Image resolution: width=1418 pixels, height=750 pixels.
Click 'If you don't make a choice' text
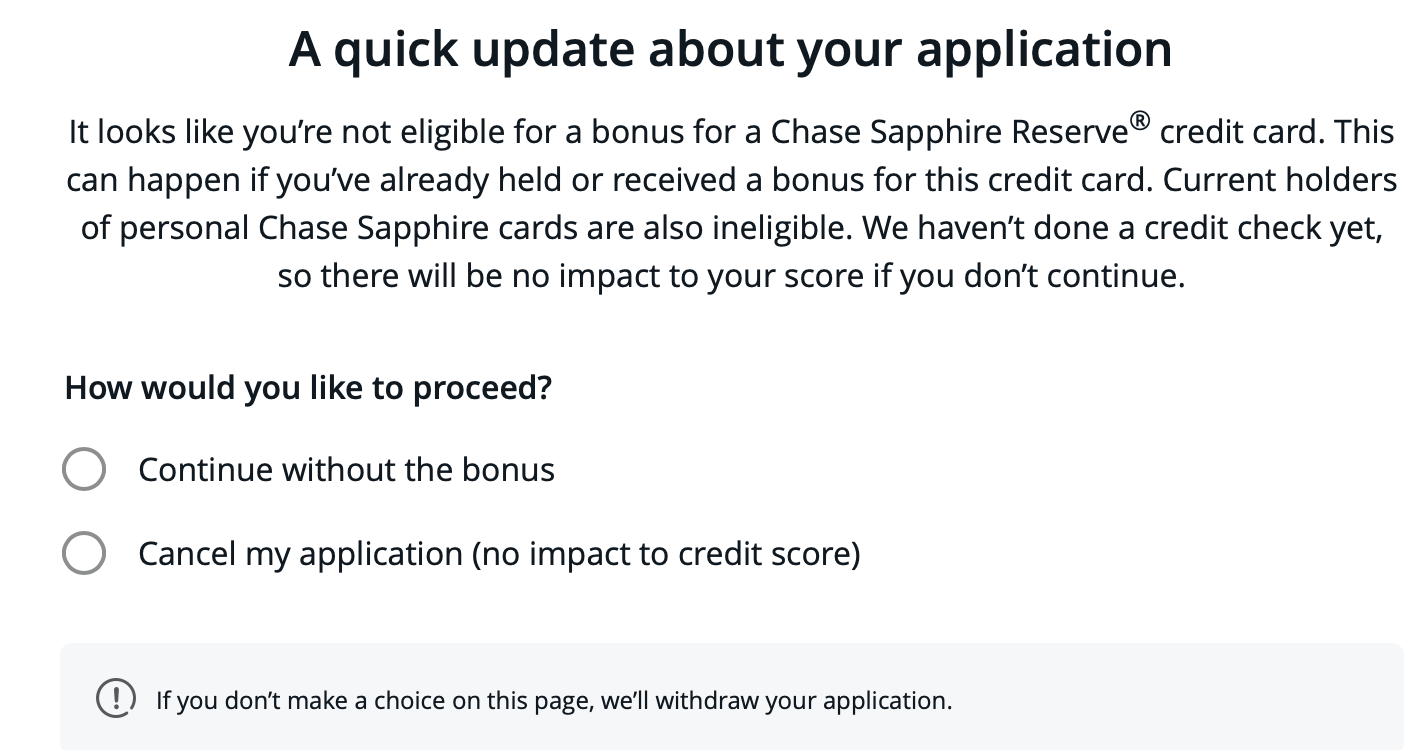(x=300, y=700)
